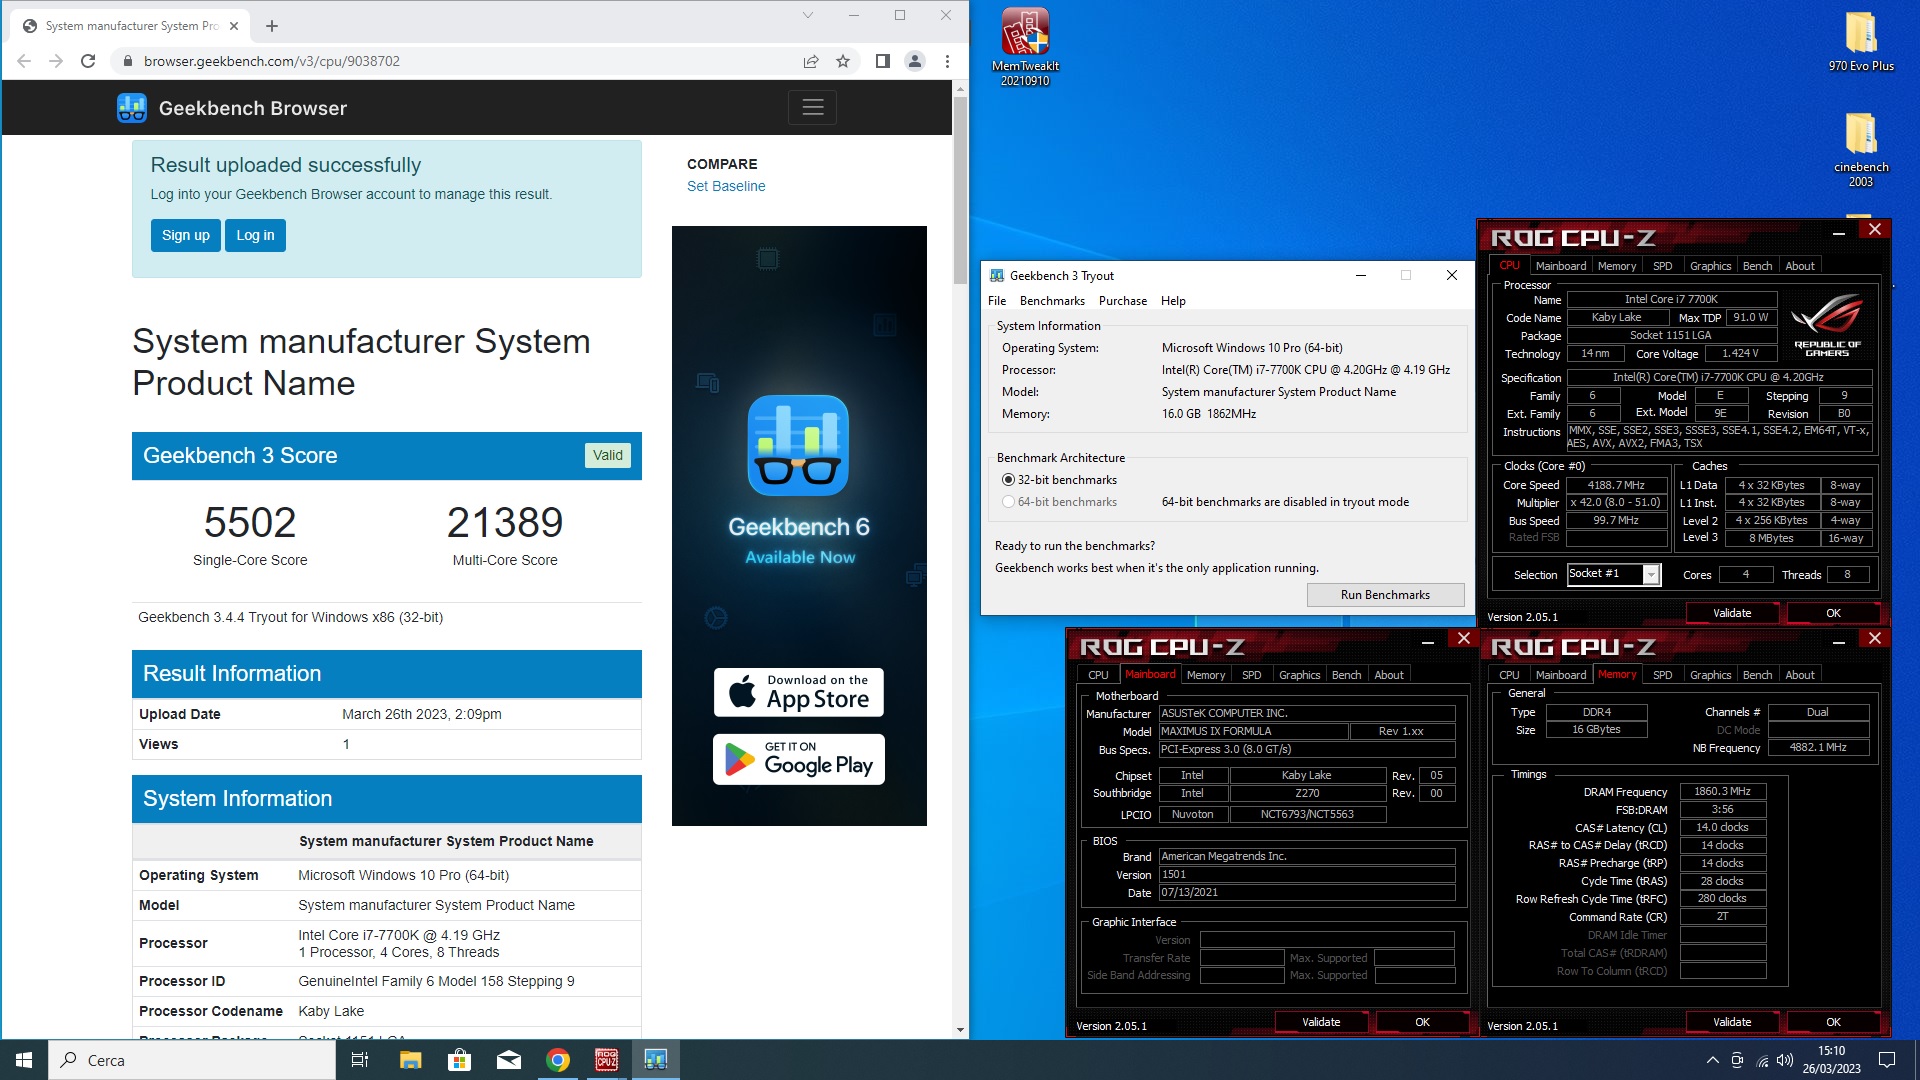Click the Cerca taskbar search box
Viewport: 1920px width, 1080px height.
coord(192,1060)
